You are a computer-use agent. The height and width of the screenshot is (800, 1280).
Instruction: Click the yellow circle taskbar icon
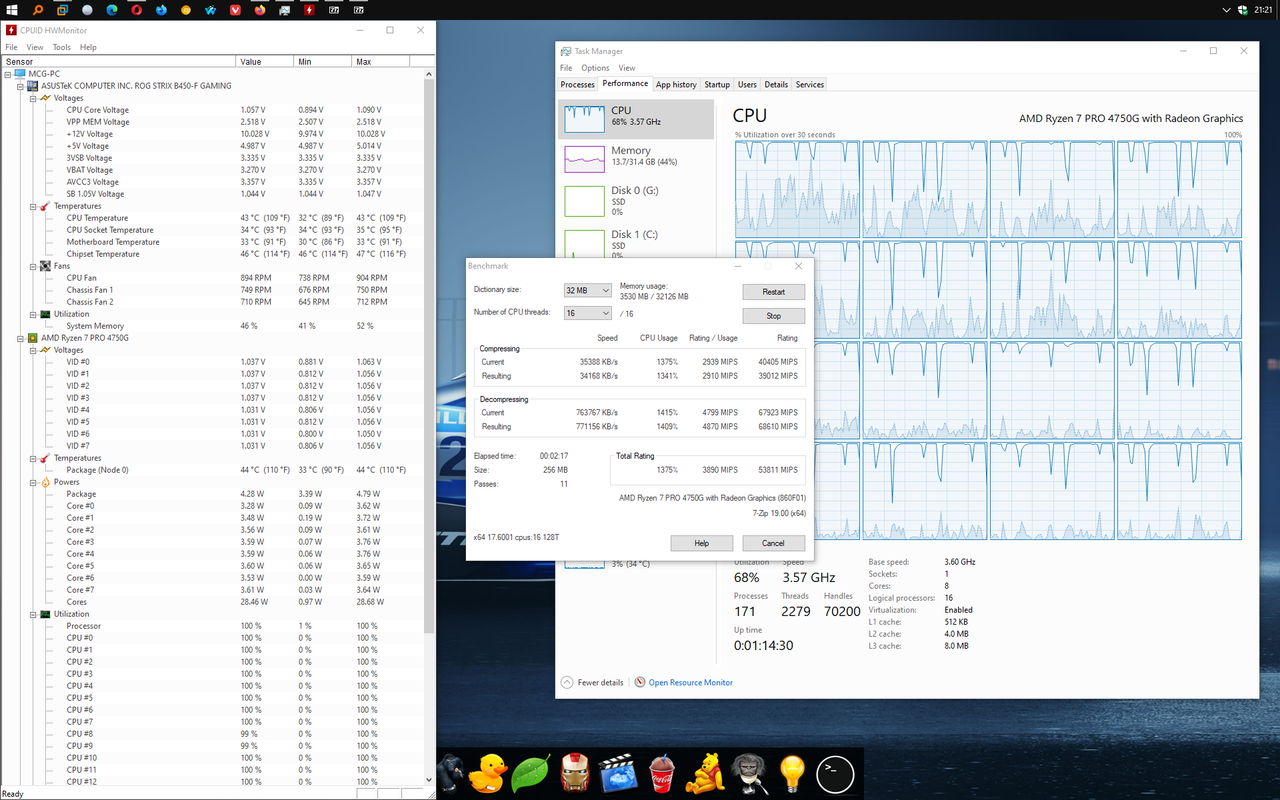[186, 10]
